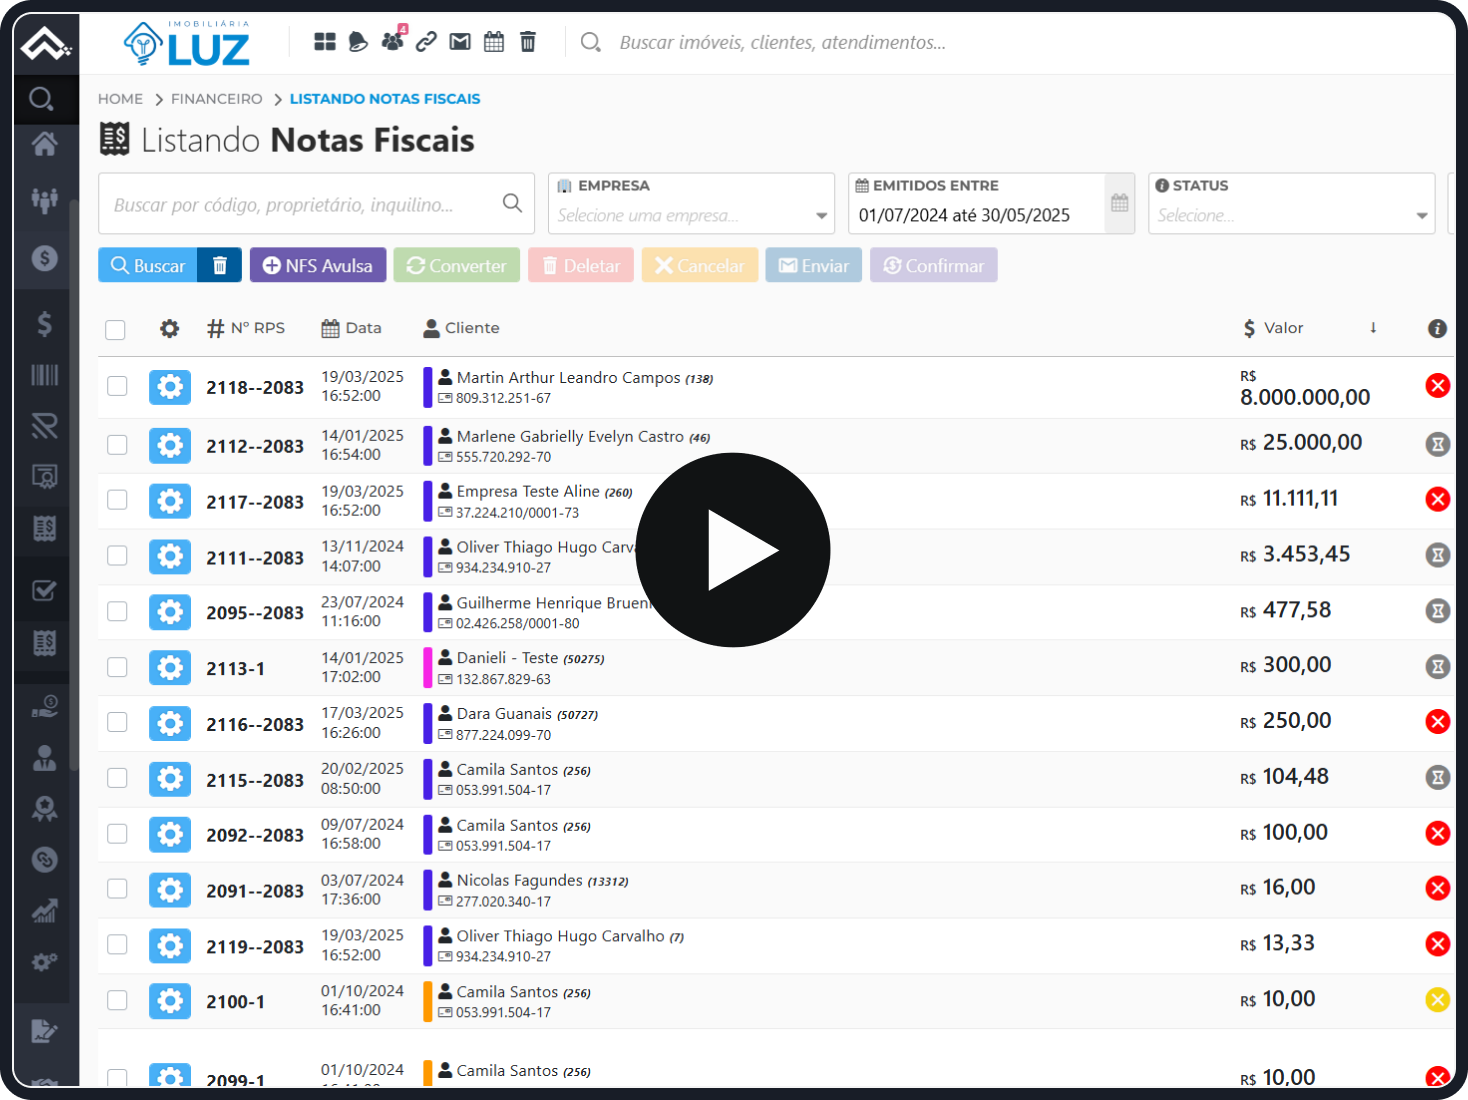The width and height of the screenshot is (1468, 1100).
Task: Go to the Financeiro breadcrumb
Action: click(x=216, y=99)
